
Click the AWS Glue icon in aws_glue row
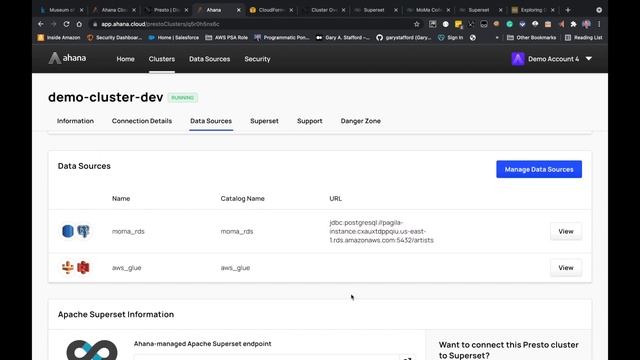click(68, 267)
